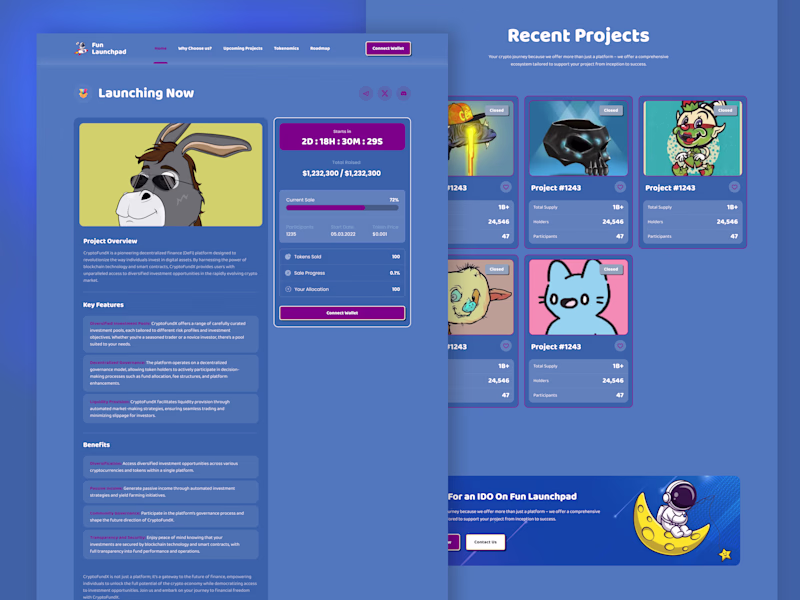Click the $1,232,300 / $1,232,300 total raised text
This screenshot has height=600, width=800.
[342, 173]
